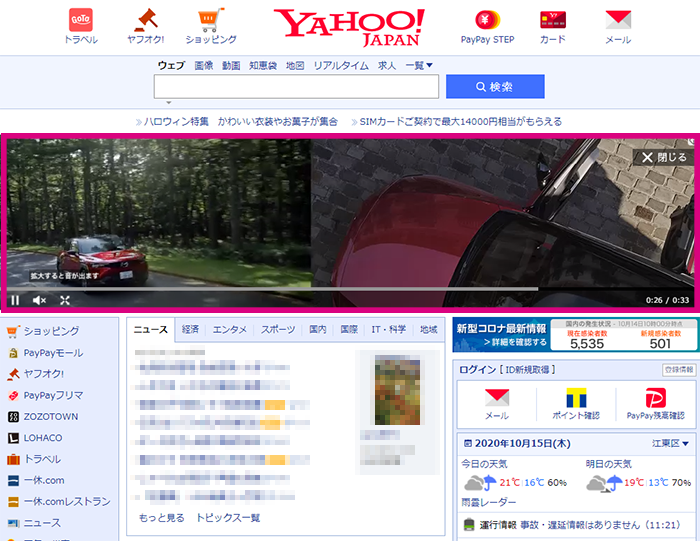
Task: Click the news article thumbnail image
Action: (x=397, y=390)
